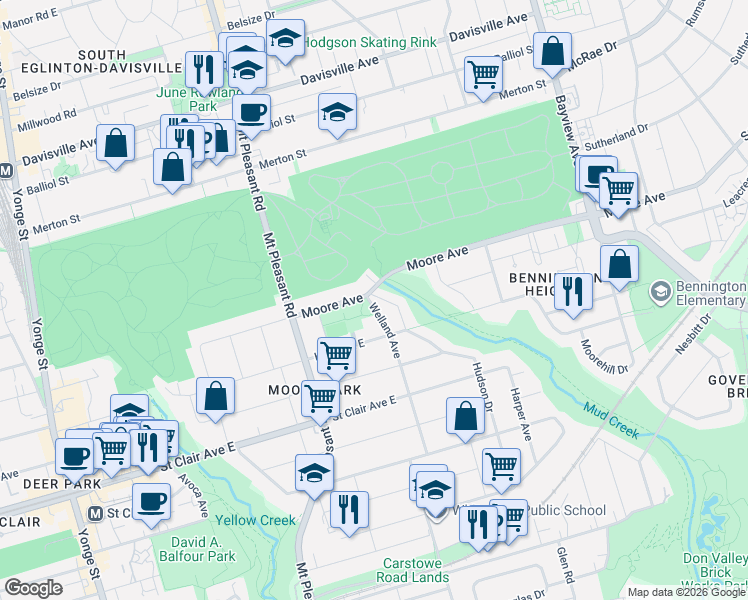Open the restaurant marker in Bennington Heights
748x600 pixels.
click(x=573, y=292)
